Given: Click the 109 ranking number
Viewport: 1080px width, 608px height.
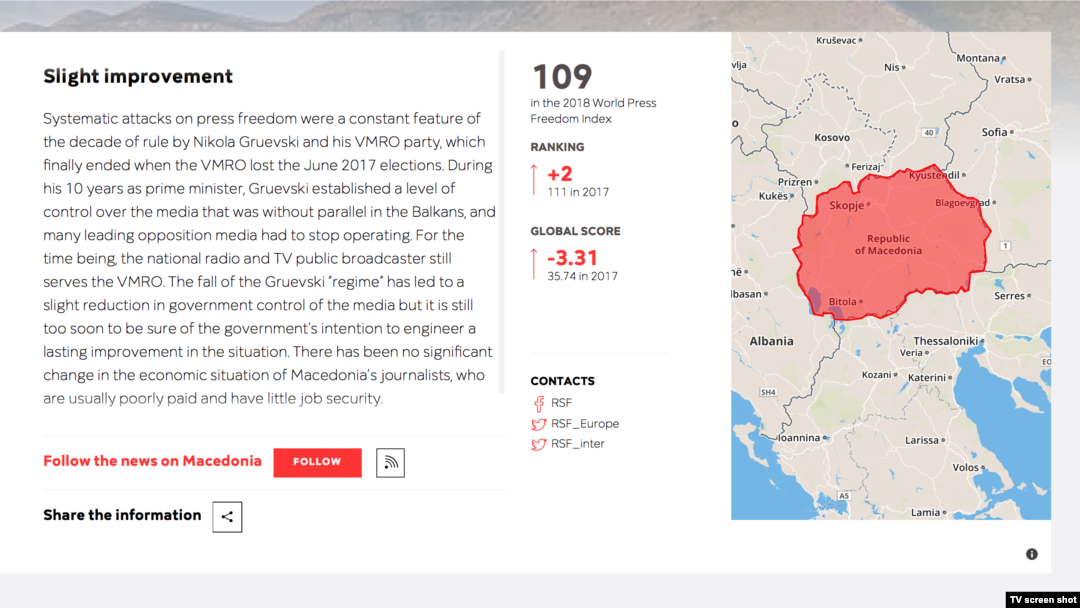Looking at the screenshot, I should click(x=562, y=77).
